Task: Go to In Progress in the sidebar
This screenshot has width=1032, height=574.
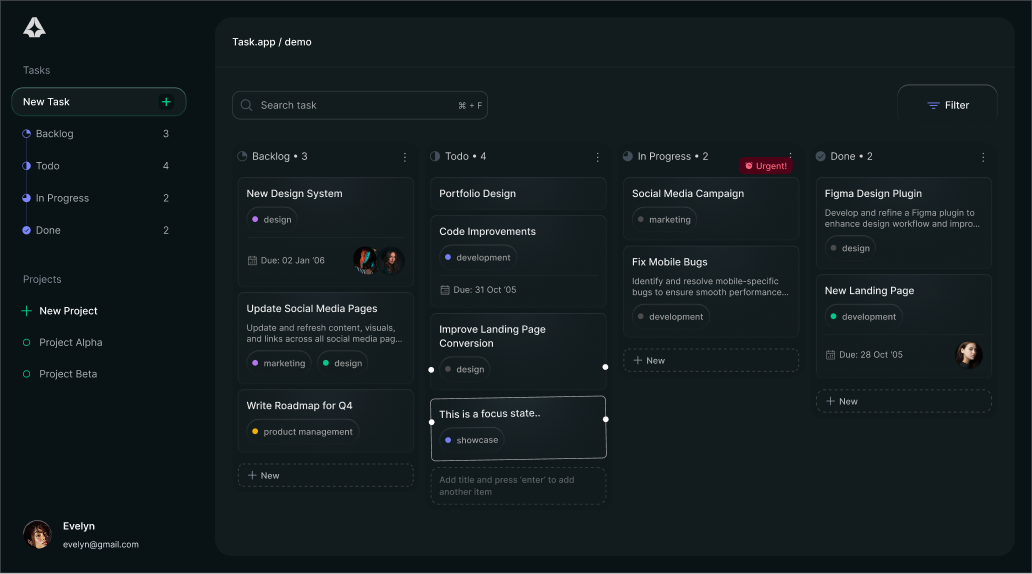Action: coord(62,199)
